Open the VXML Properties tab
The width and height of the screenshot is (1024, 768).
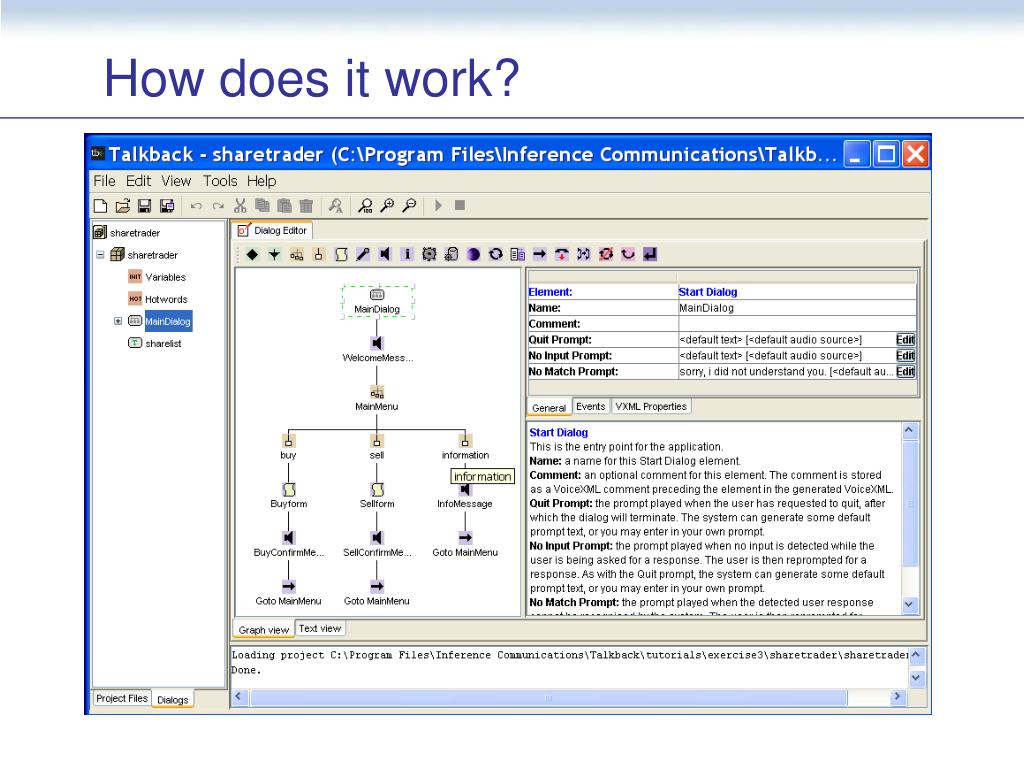coord(651,406)
